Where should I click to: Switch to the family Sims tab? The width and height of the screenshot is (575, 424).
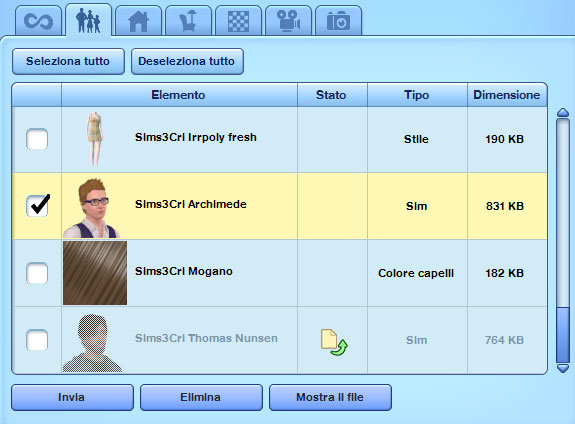(x=88, y=20)
